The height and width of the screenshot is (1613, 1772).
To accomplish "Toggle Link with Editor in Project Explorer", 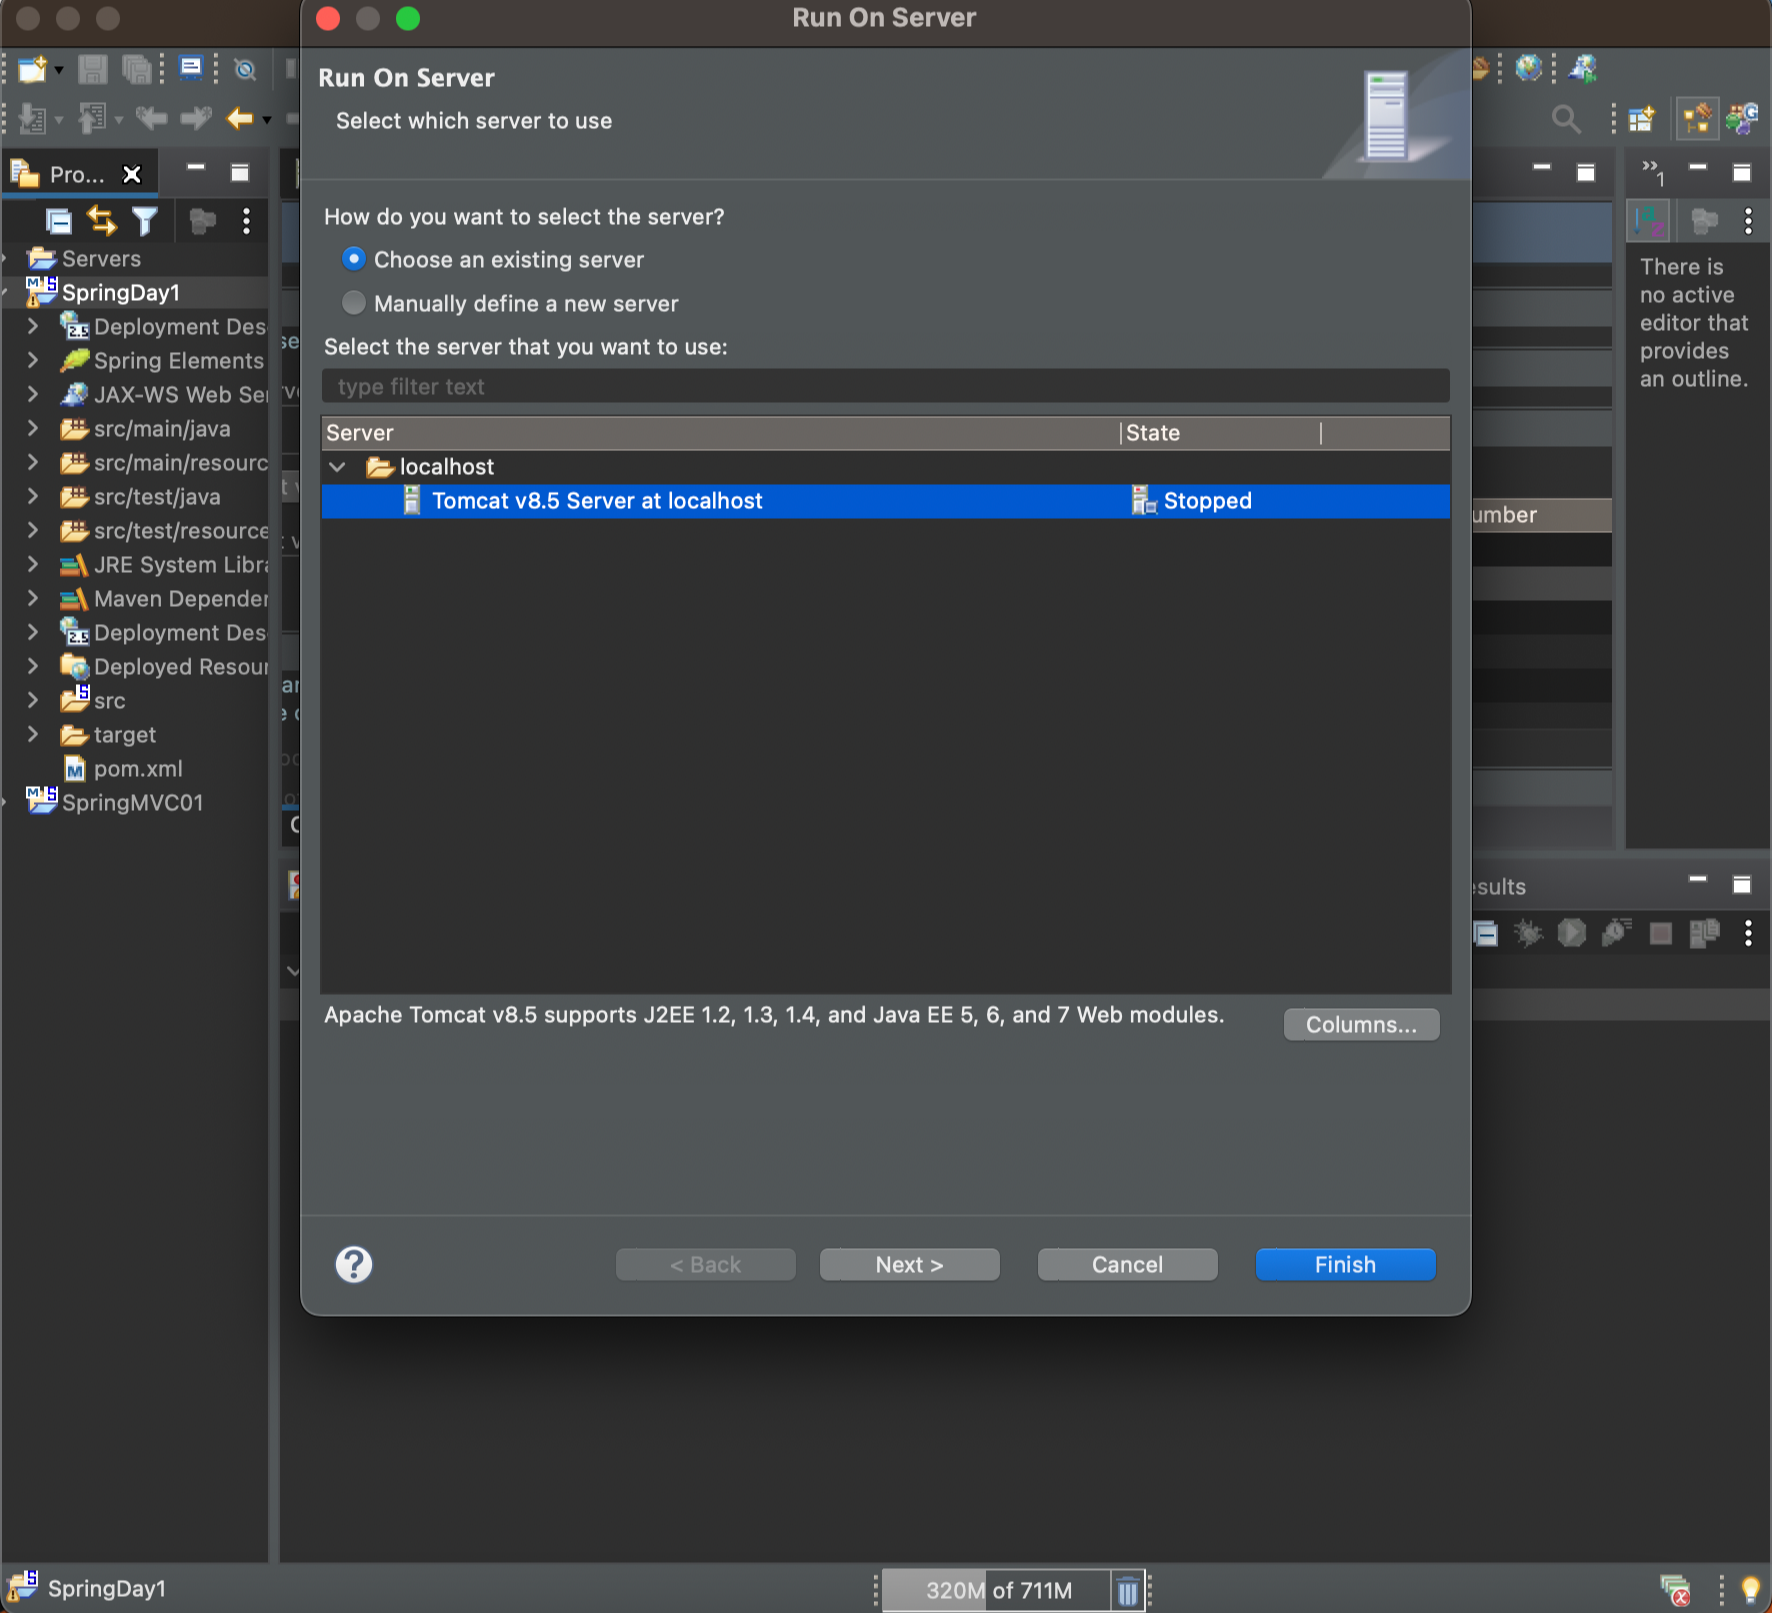I will (101, 221).
